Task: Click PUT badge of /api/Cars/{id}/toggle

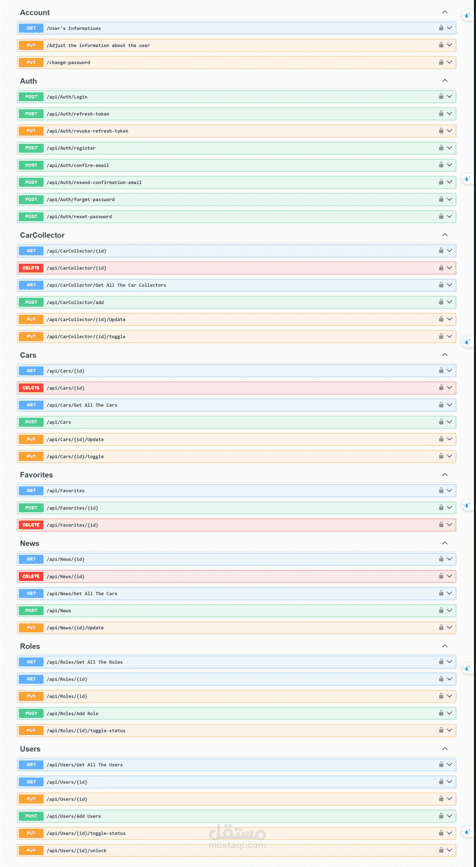Action: [x=31, y=456]
